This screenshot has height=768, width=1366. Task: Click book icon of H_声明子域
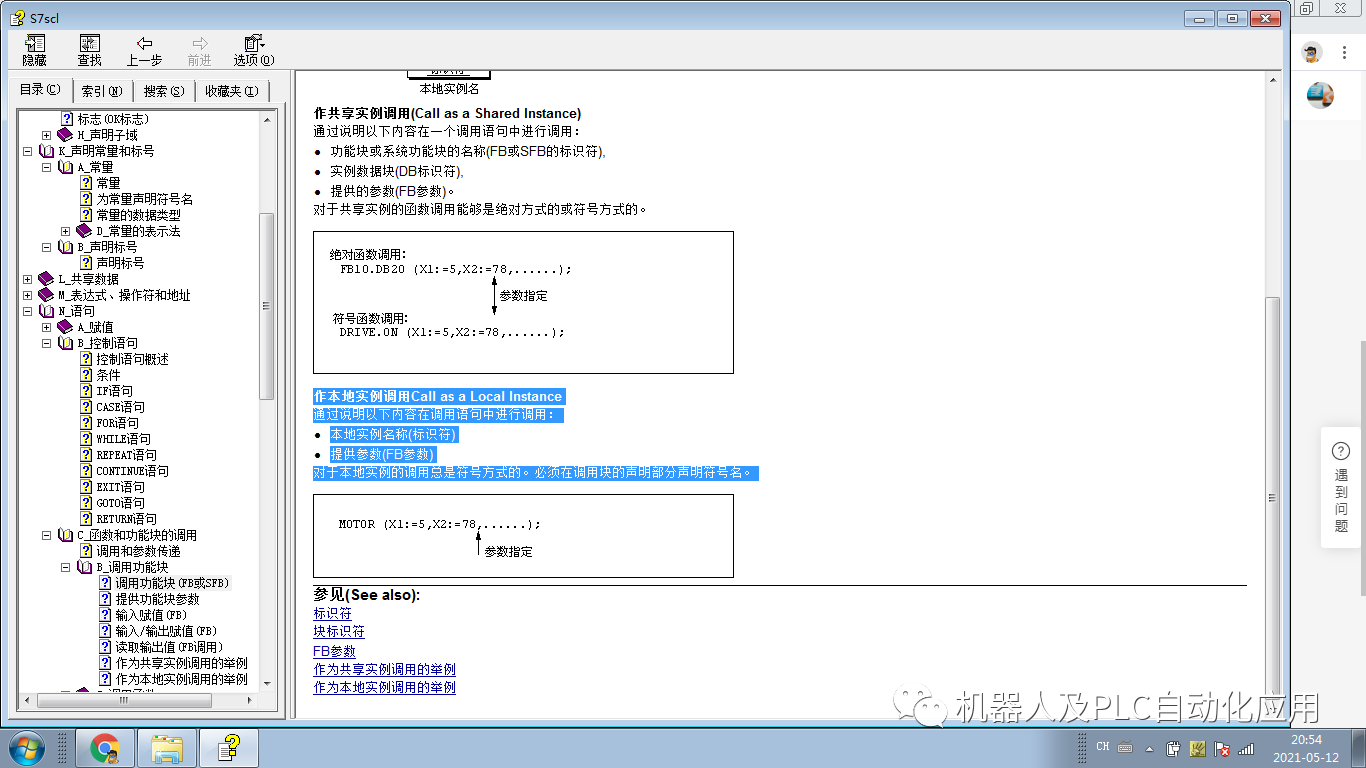tap(65, 135)
